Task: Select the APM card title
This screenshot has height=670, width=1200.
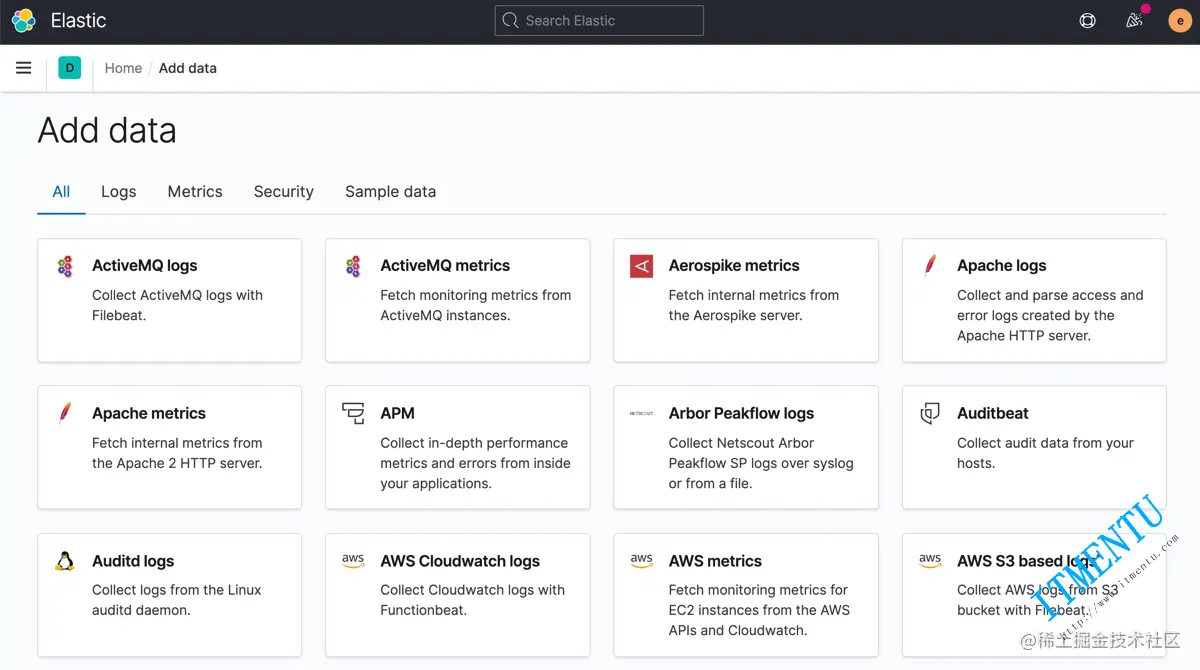Action: (397, 413)
